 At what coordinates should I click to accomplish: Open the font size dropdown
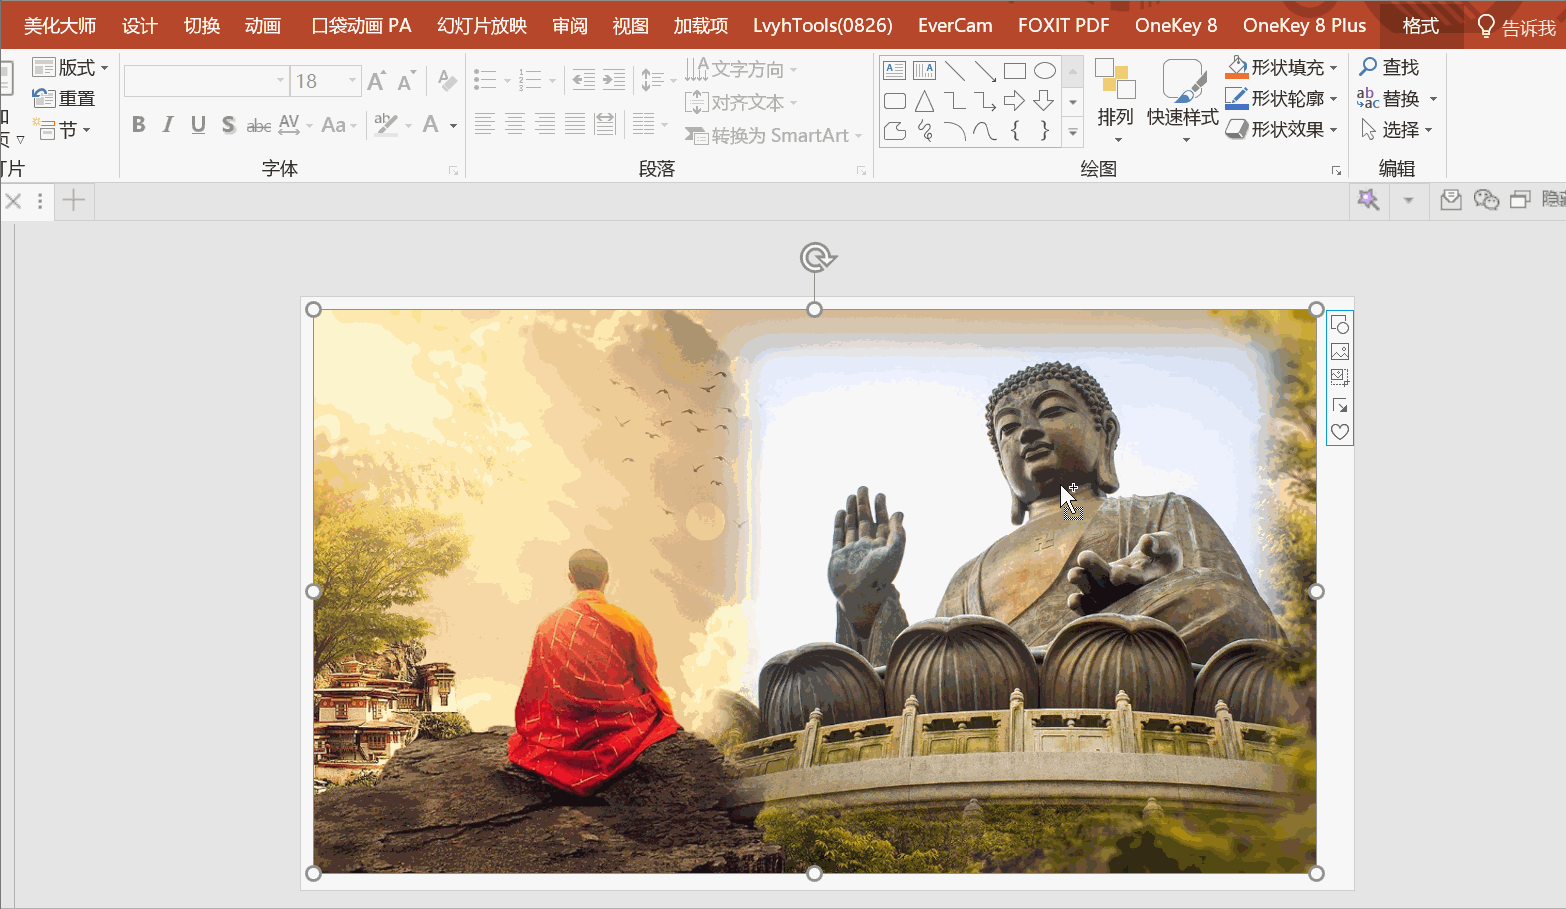pyautogui.click(x=352, y=81)
